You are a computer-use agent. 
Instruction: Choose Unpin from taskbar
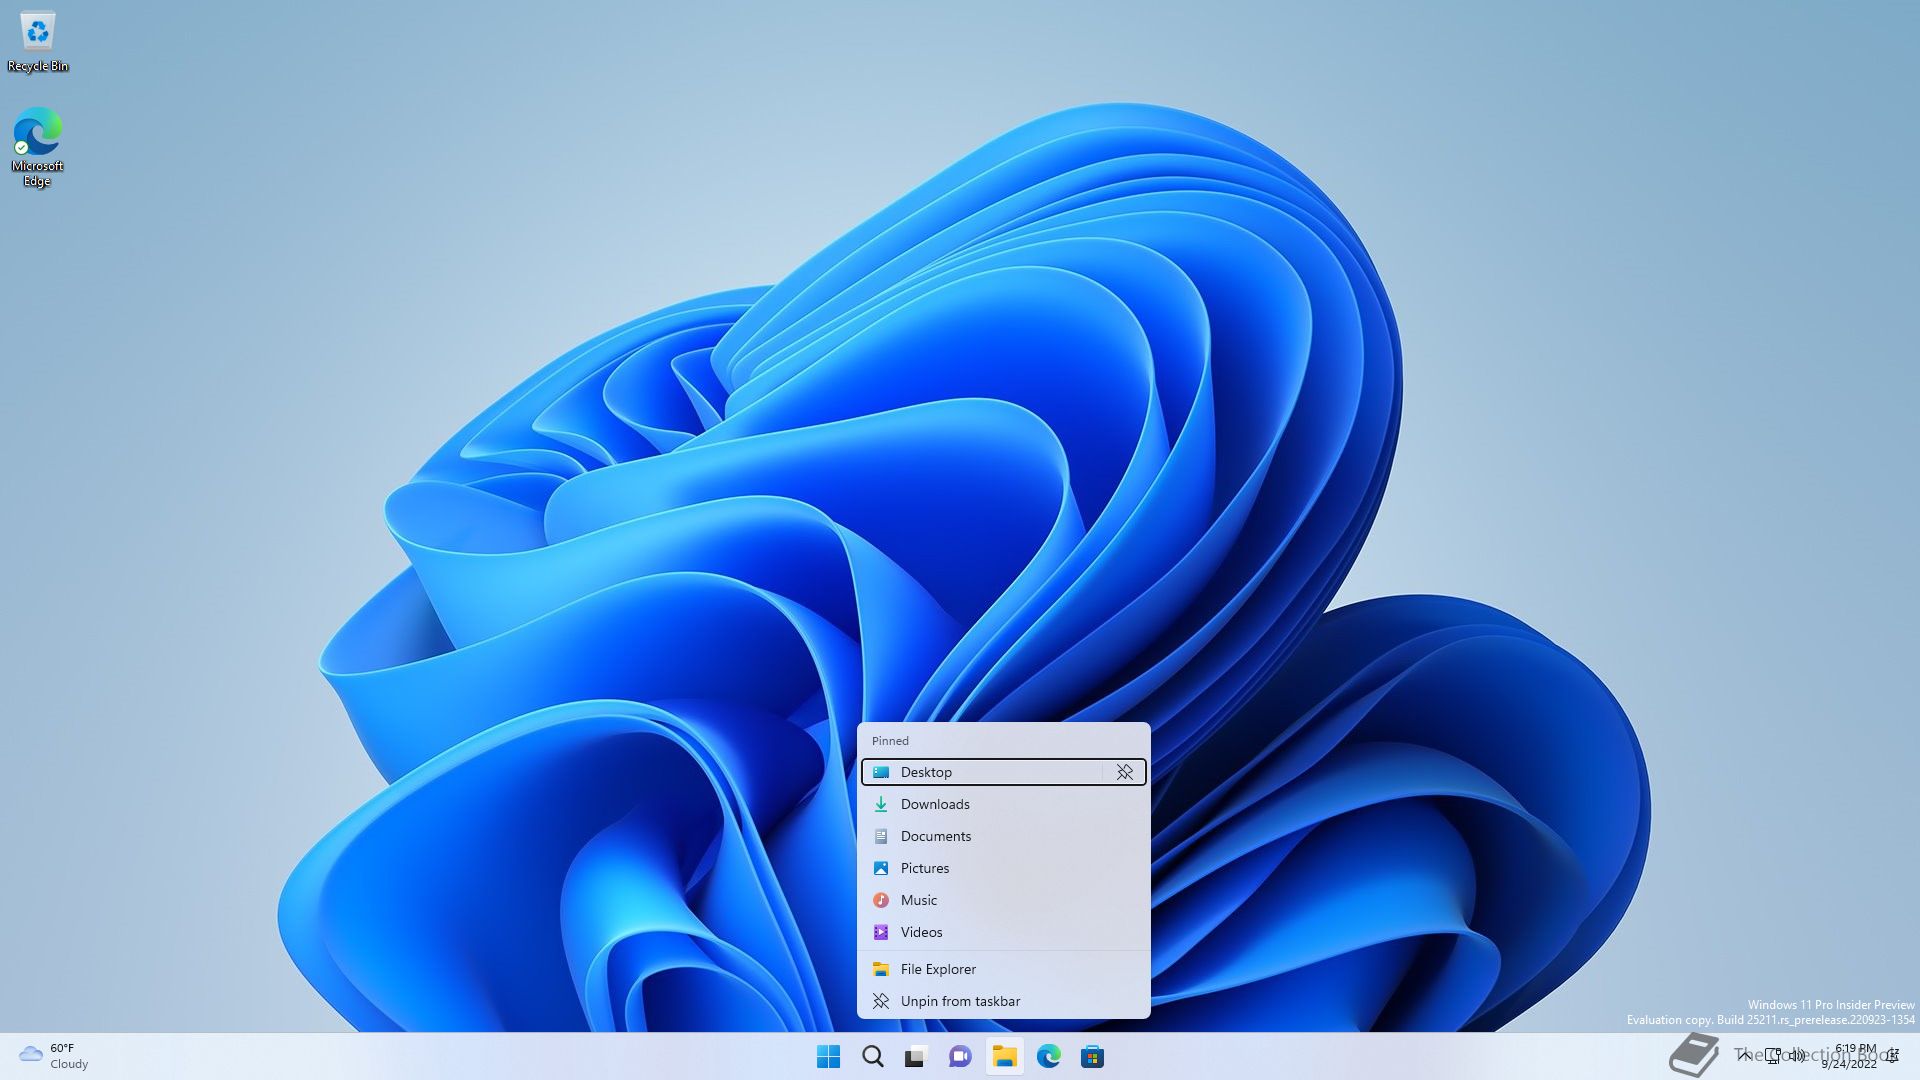959,1001
